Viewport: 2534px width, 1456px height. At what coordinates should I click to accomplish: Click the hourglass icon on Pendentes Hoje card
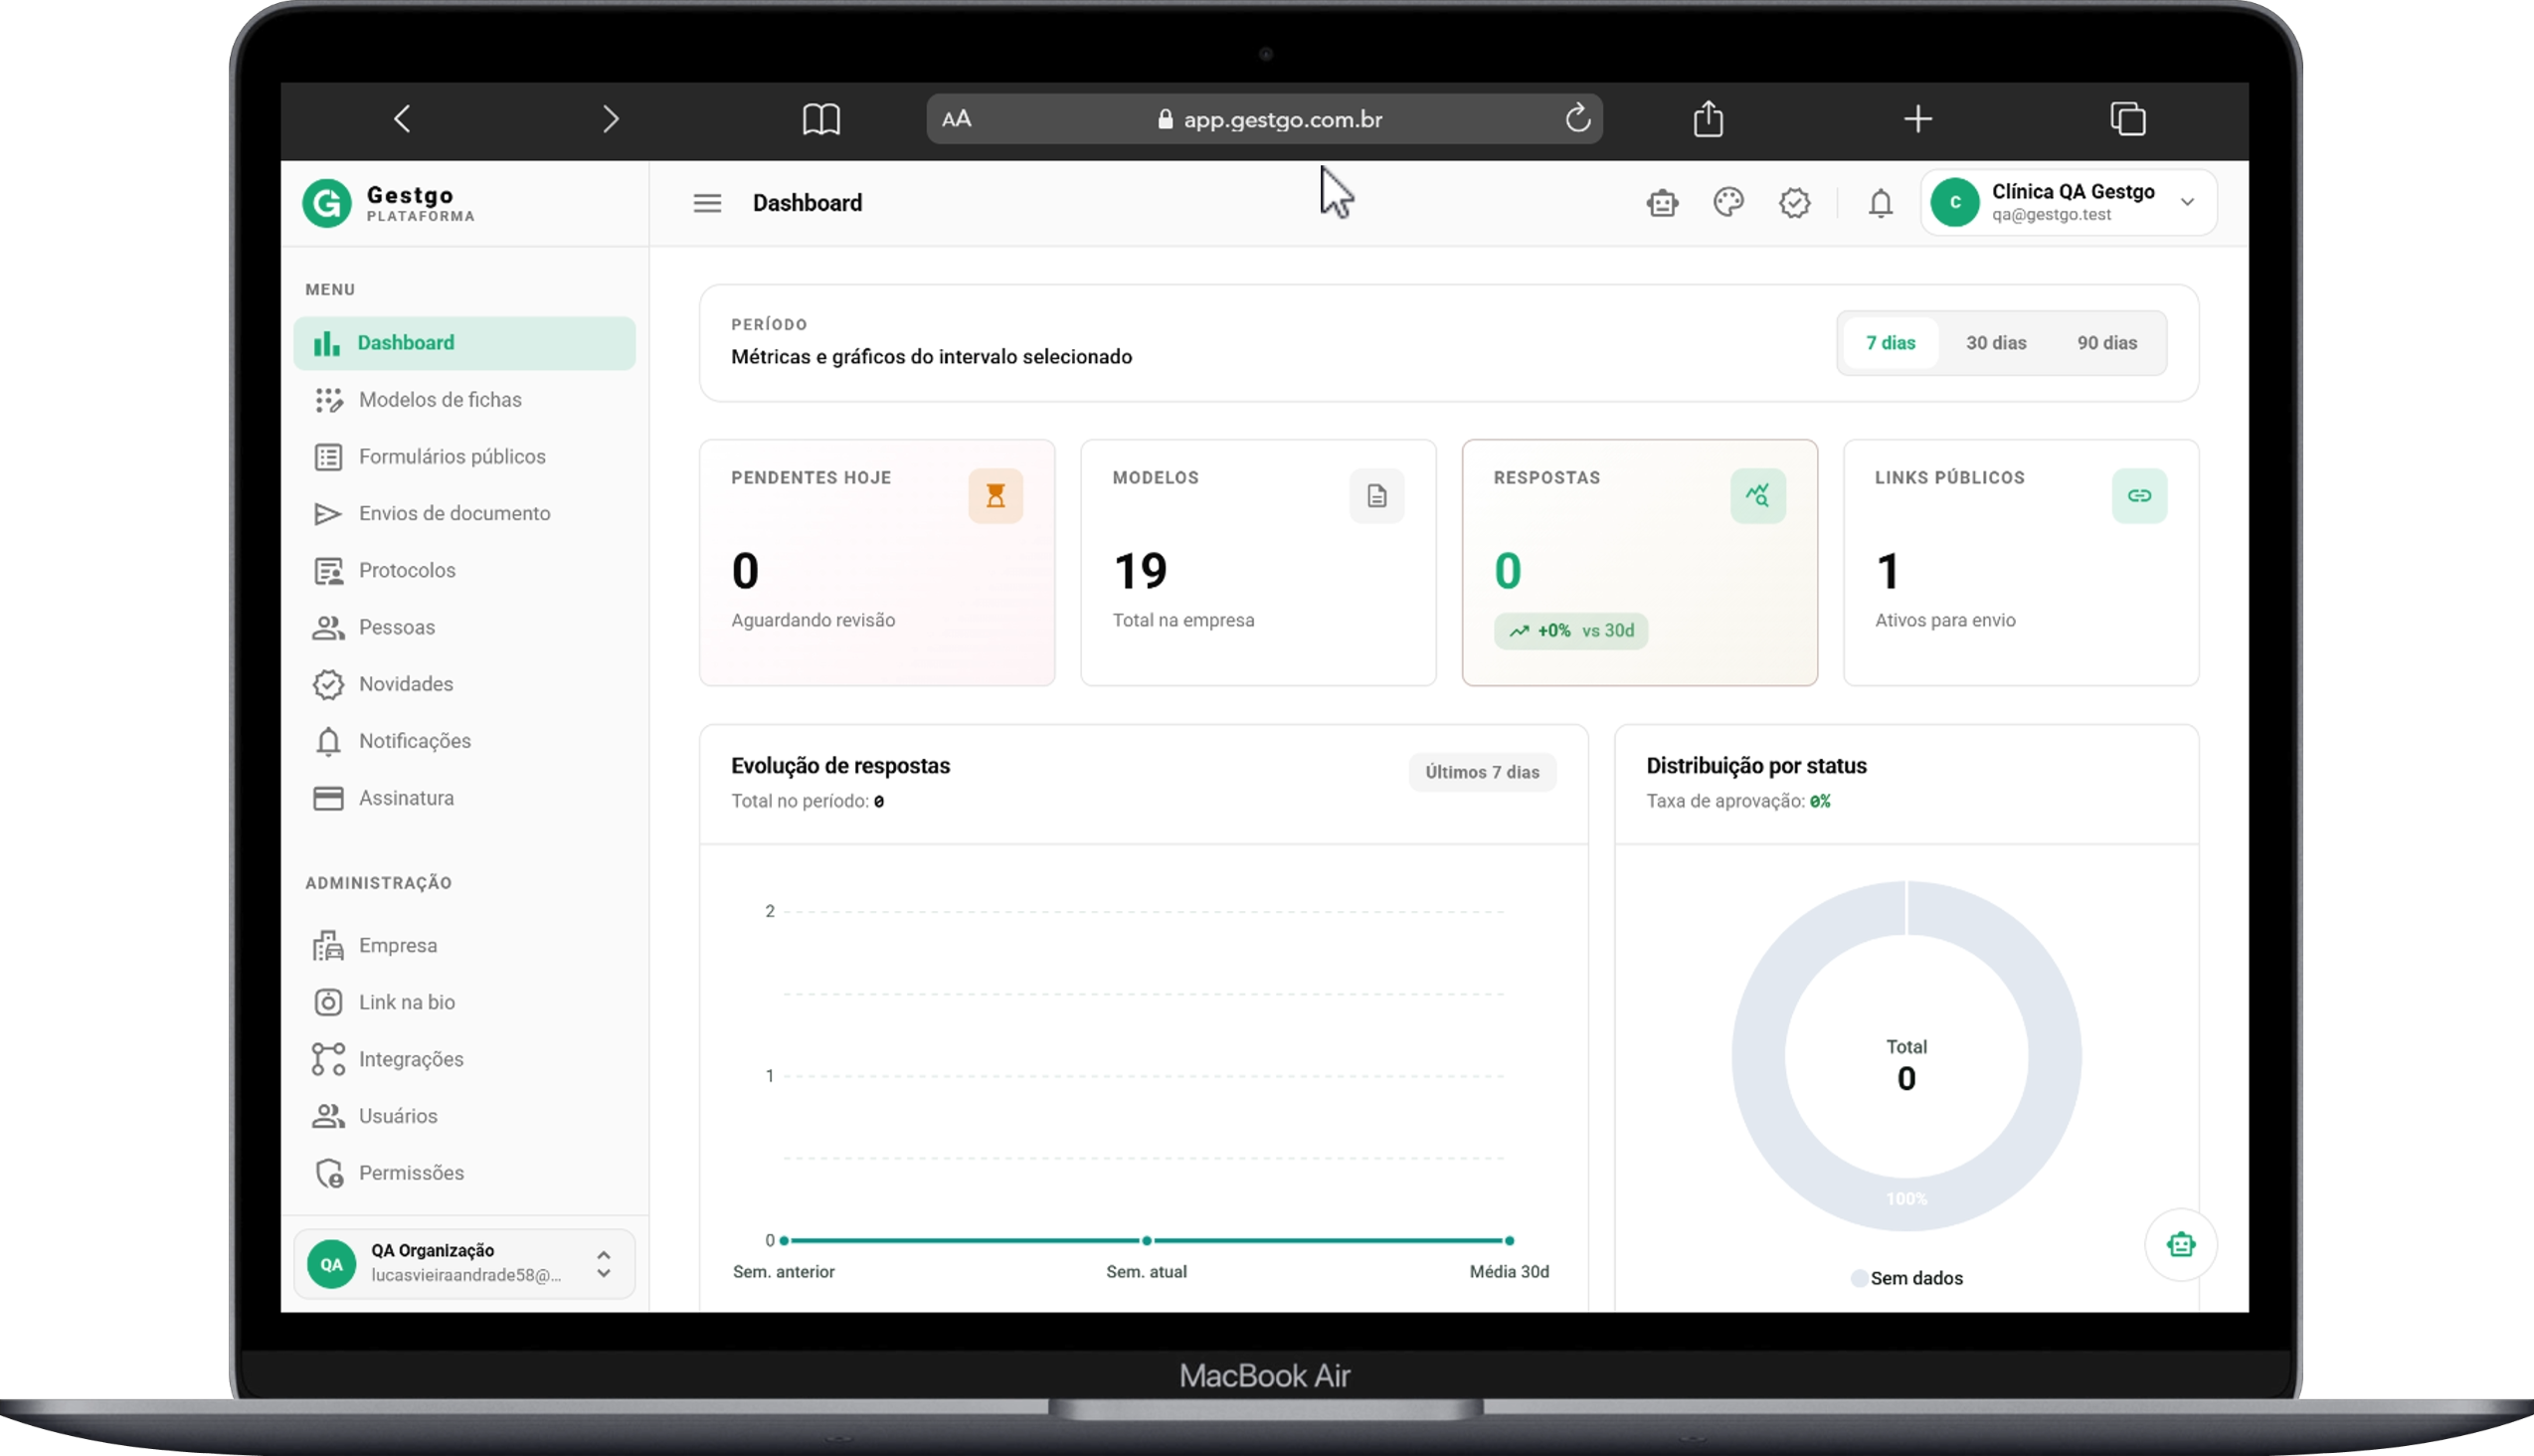[995, 496]
